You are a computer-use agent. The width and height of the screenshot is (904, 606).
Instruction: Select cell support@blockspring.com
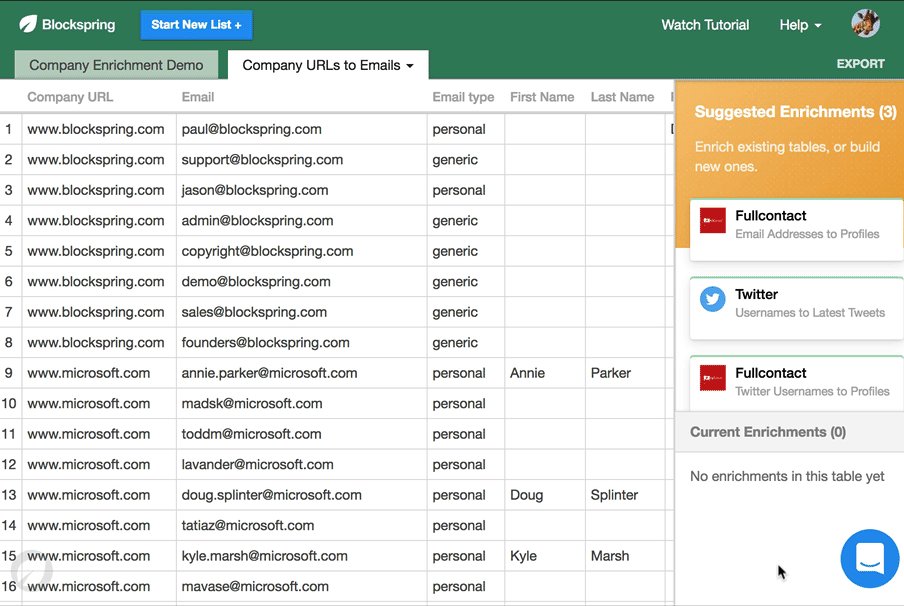[302, 160]
